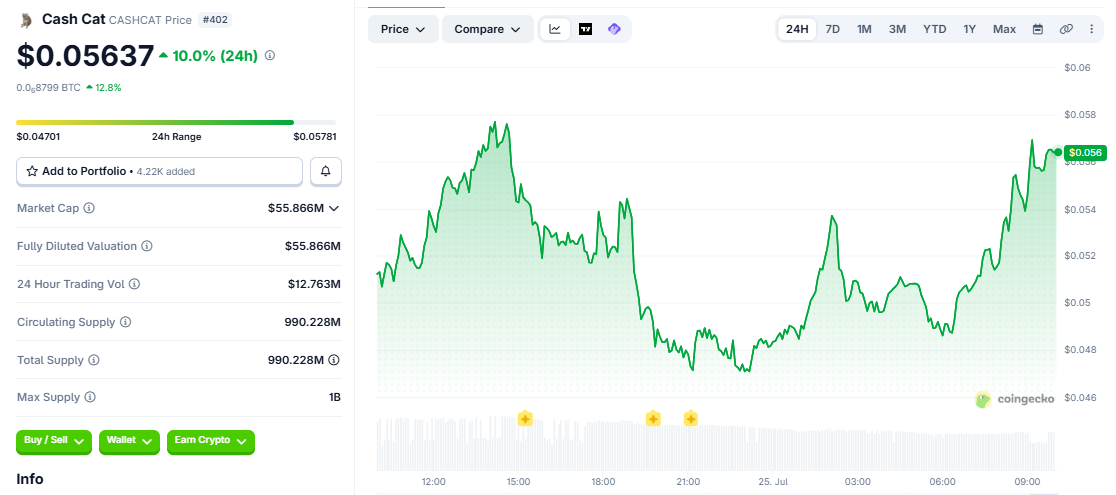This screenshot has width=1116, height=495.
Task: Show Fully Diluted Valuation info icon
Action: 146,246
